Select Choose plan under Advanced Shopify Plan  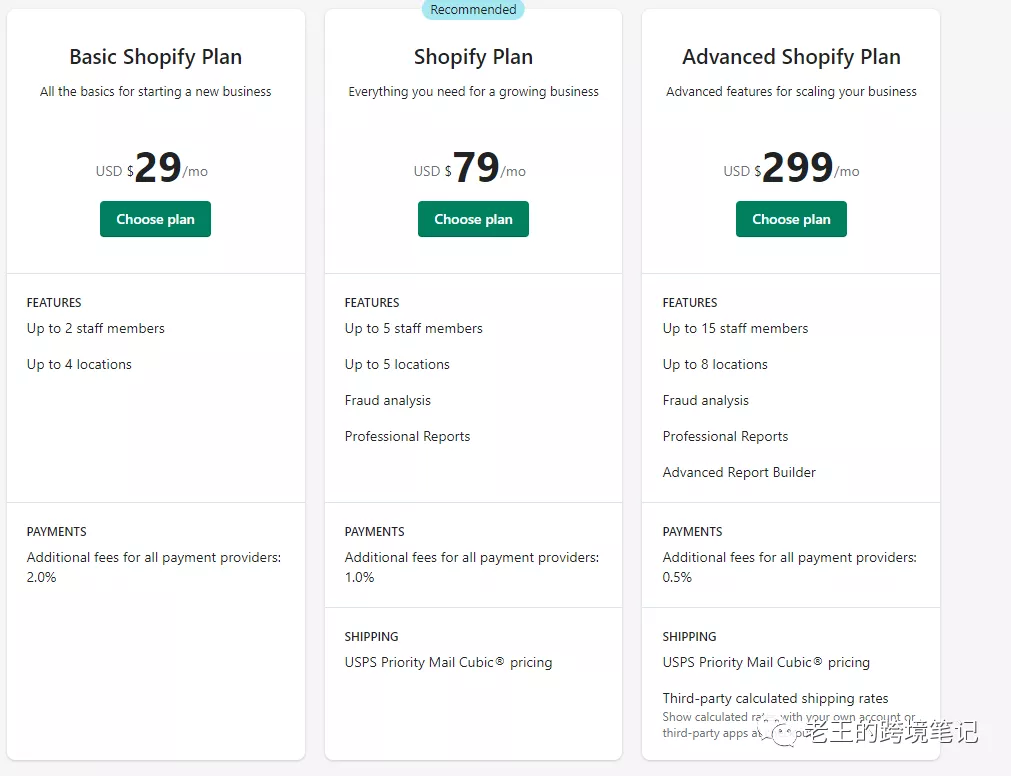(791, 219)
